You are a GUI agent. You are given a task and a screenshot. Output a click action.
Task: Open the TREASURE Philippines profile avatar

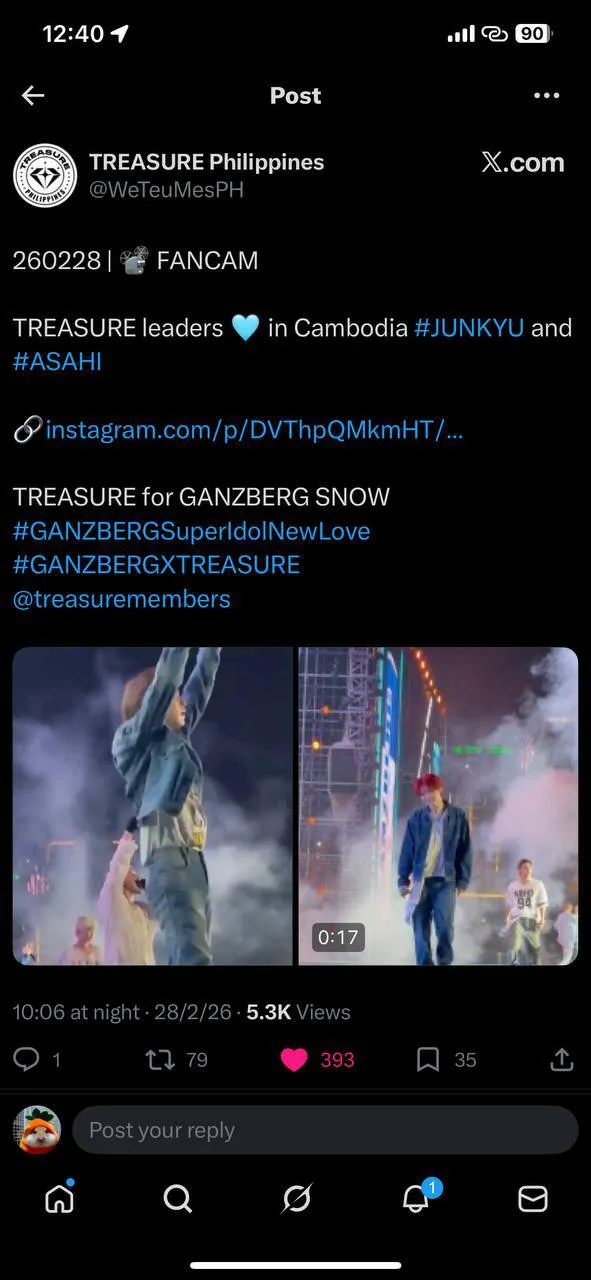click(x=45, y=175)
